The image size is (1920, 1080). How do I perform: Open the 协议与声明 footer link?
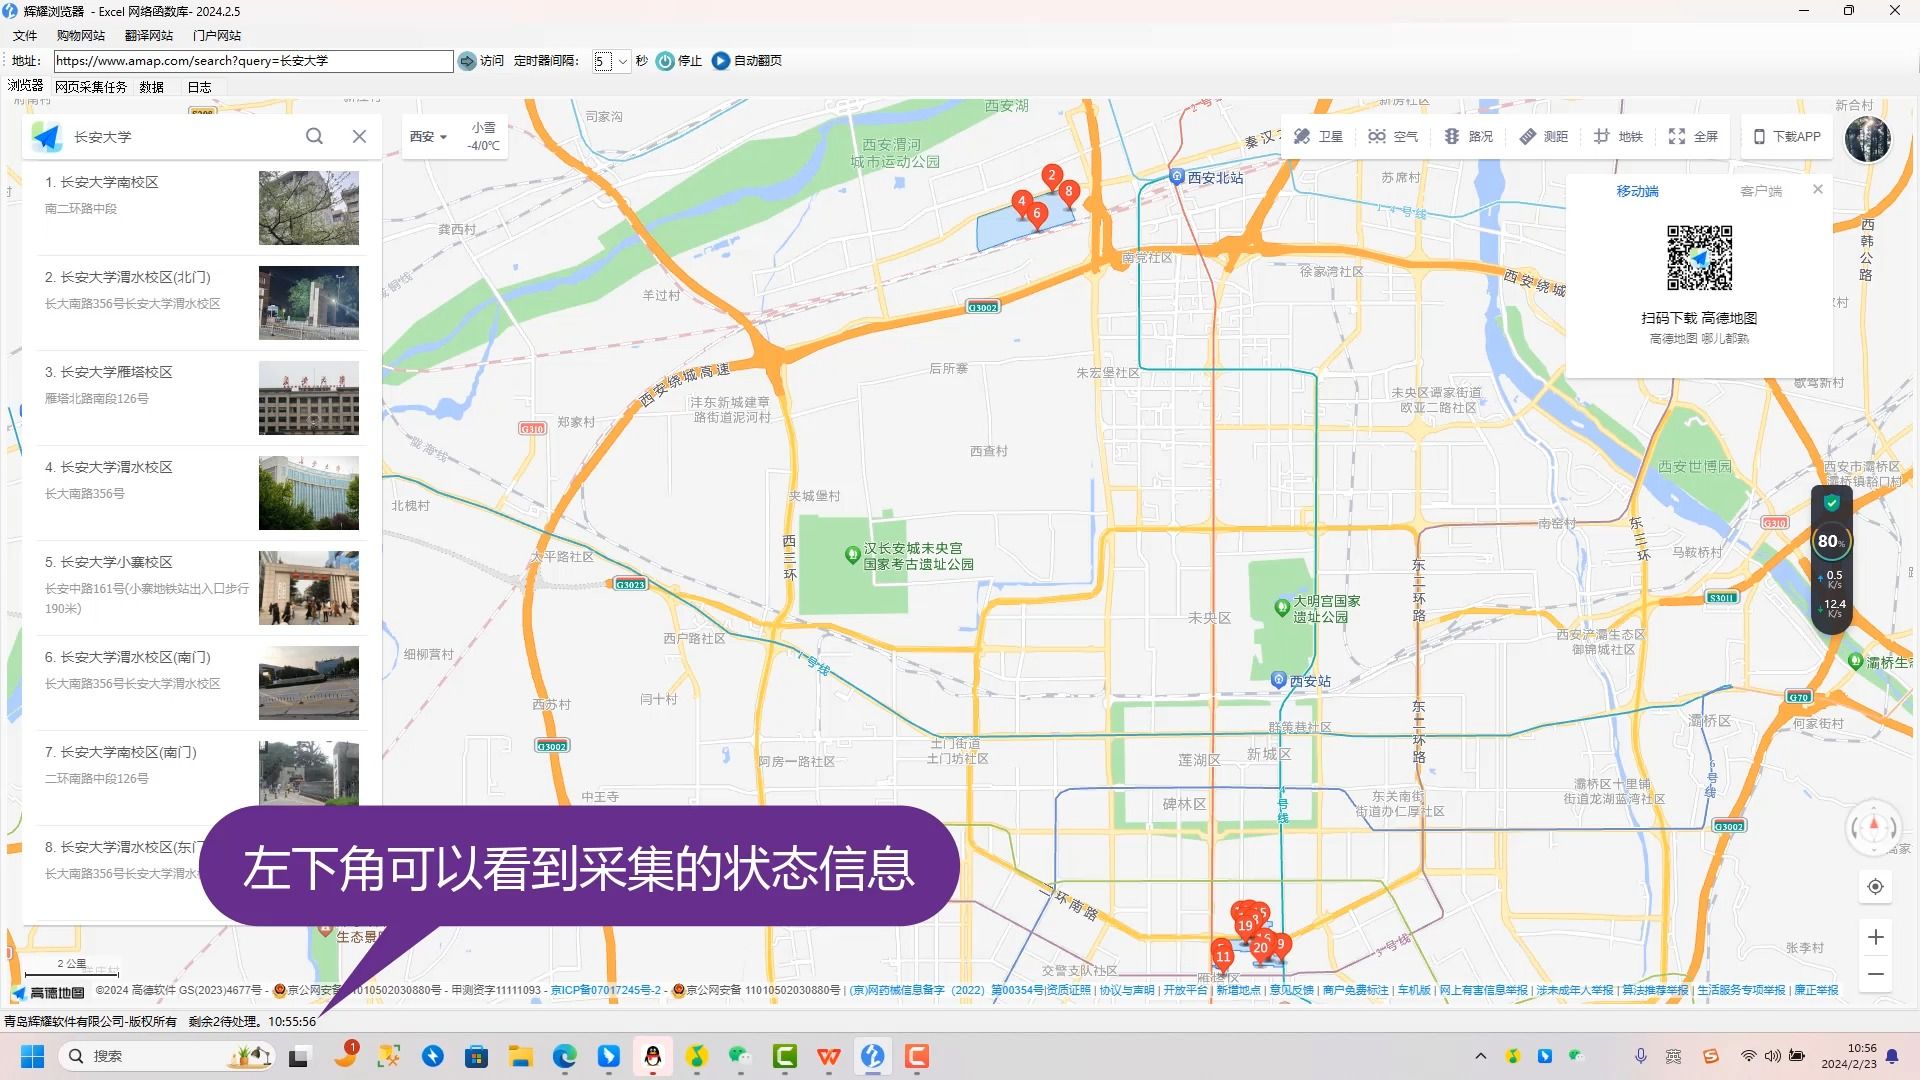(1126, 990)
